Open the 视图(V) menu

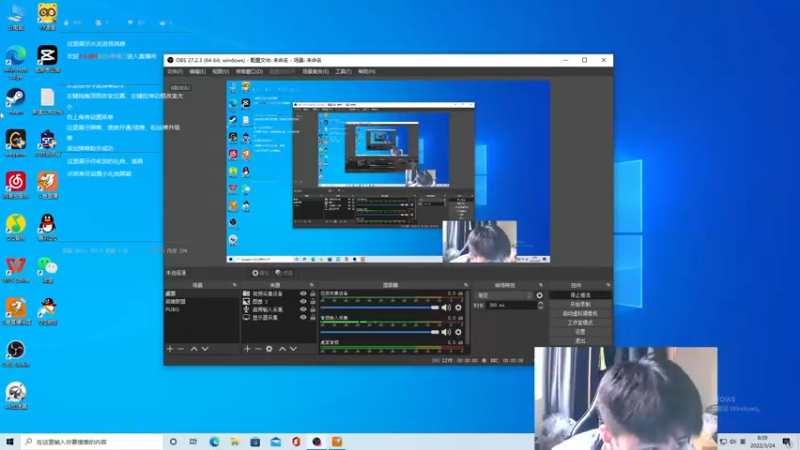click(x=220, y=72)
